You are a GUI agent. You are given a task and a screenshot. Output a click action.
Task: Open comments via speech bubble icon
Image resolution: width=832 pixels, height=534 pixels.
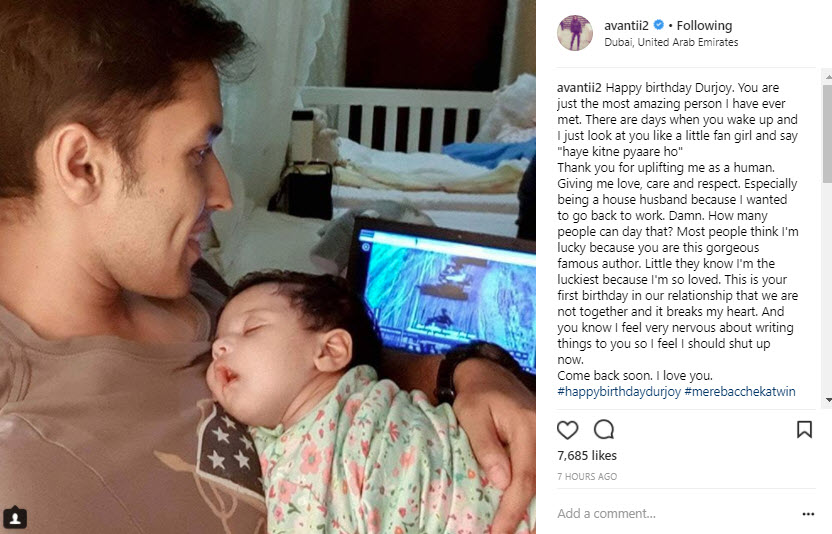pyautogui.click(x=604, y=429)
